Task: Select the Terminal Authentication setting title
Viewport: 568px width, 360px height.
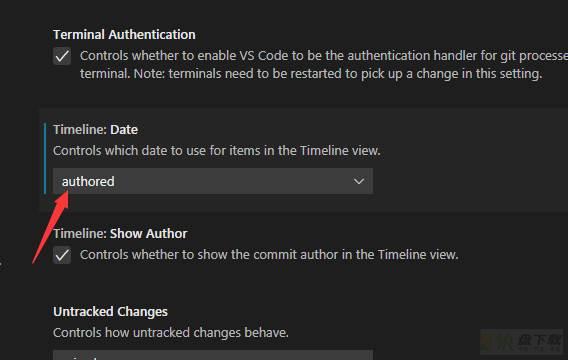Action: [124, 35]
